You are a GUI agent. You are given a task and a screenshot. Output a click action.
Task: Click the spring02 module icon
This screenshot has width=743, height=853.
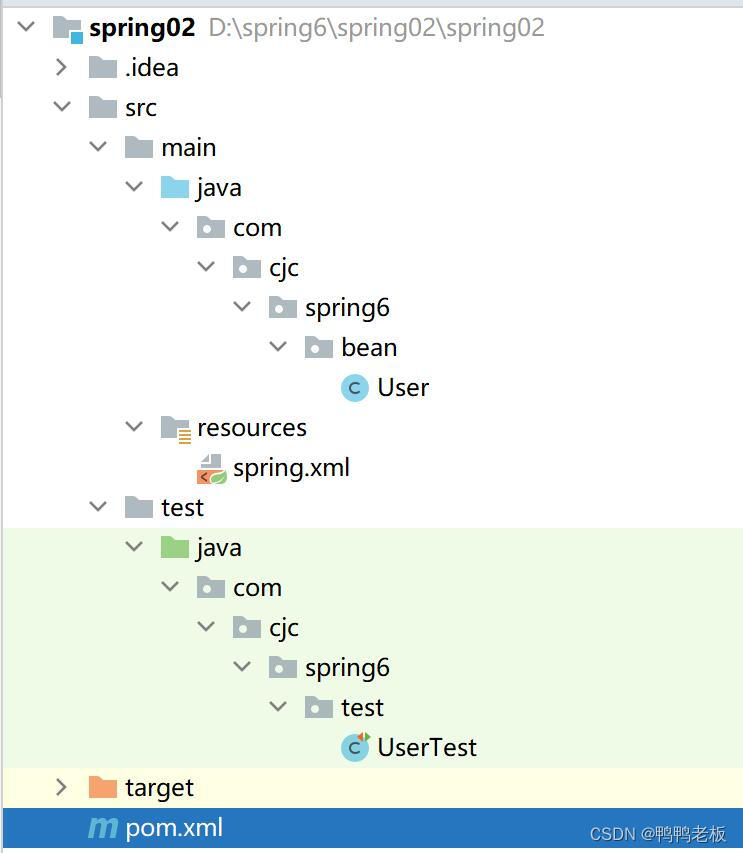point(68,26)
